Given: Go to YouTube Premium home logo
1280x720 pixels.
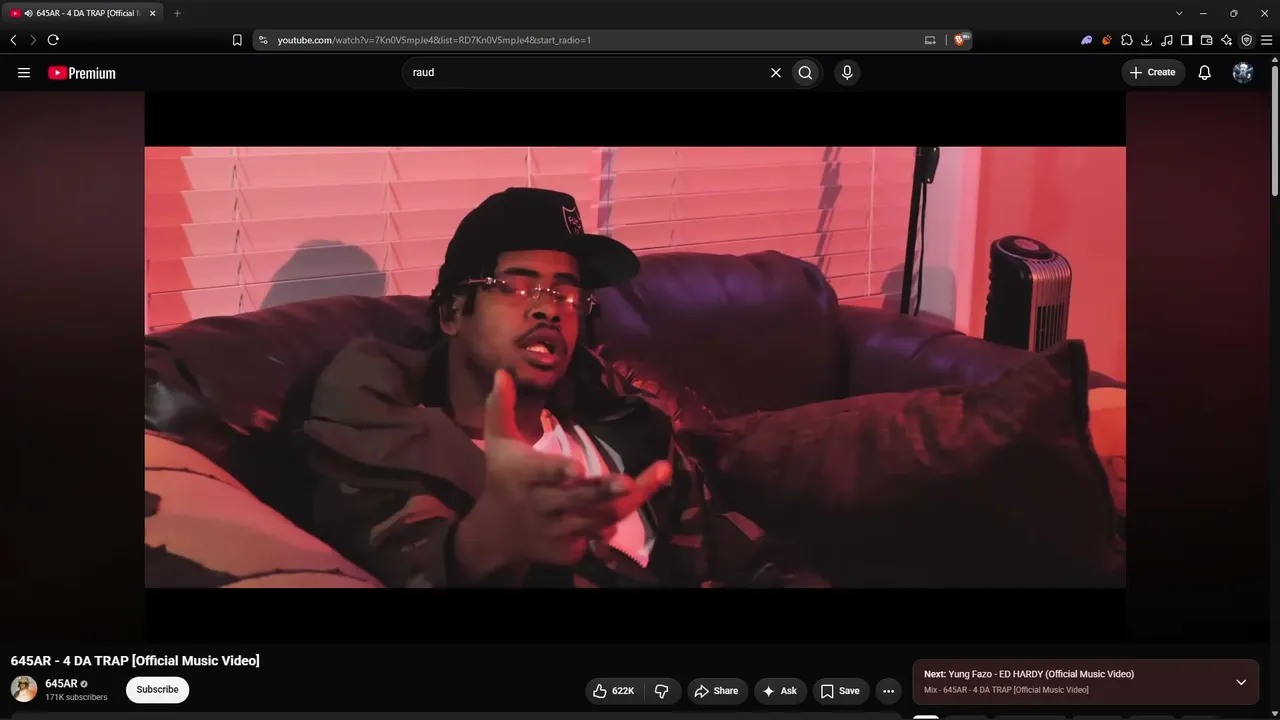Looking at the screenshot, I should click(82, 73).
